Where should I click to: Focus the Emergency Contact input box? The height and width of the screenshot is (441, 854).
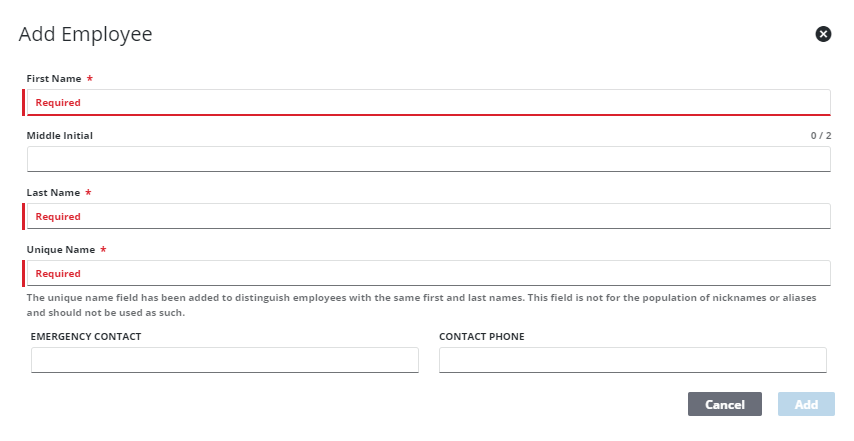coord(225,360)
